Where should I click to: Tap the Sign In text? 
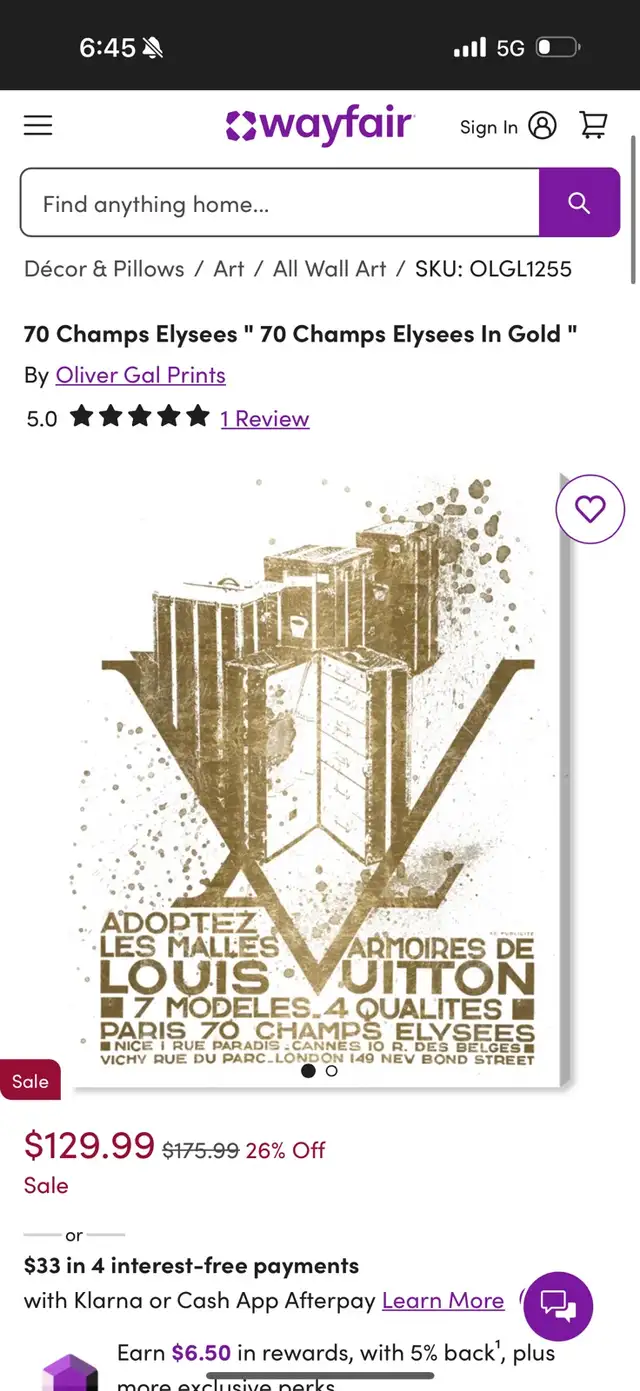click(x=489, y=127)
